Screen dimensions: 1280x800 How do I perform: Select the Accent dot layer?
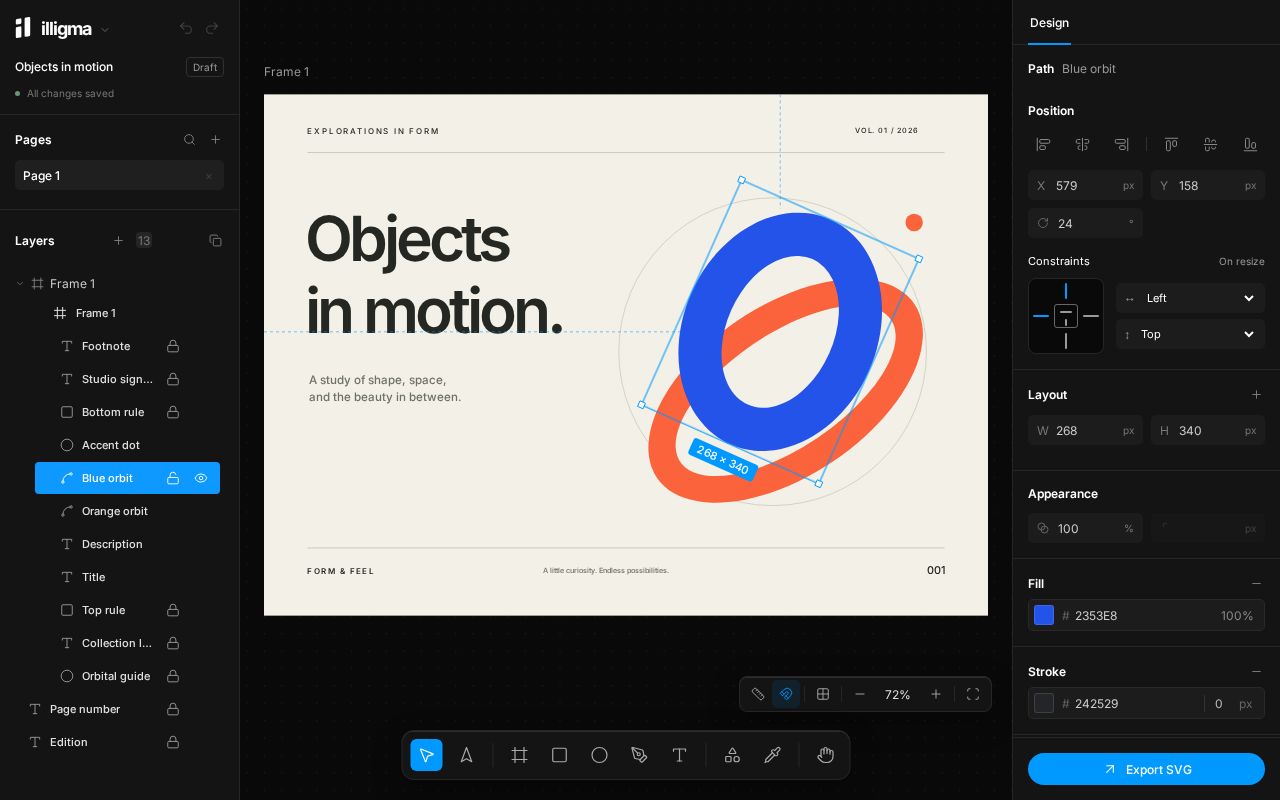tap(127, 445)
